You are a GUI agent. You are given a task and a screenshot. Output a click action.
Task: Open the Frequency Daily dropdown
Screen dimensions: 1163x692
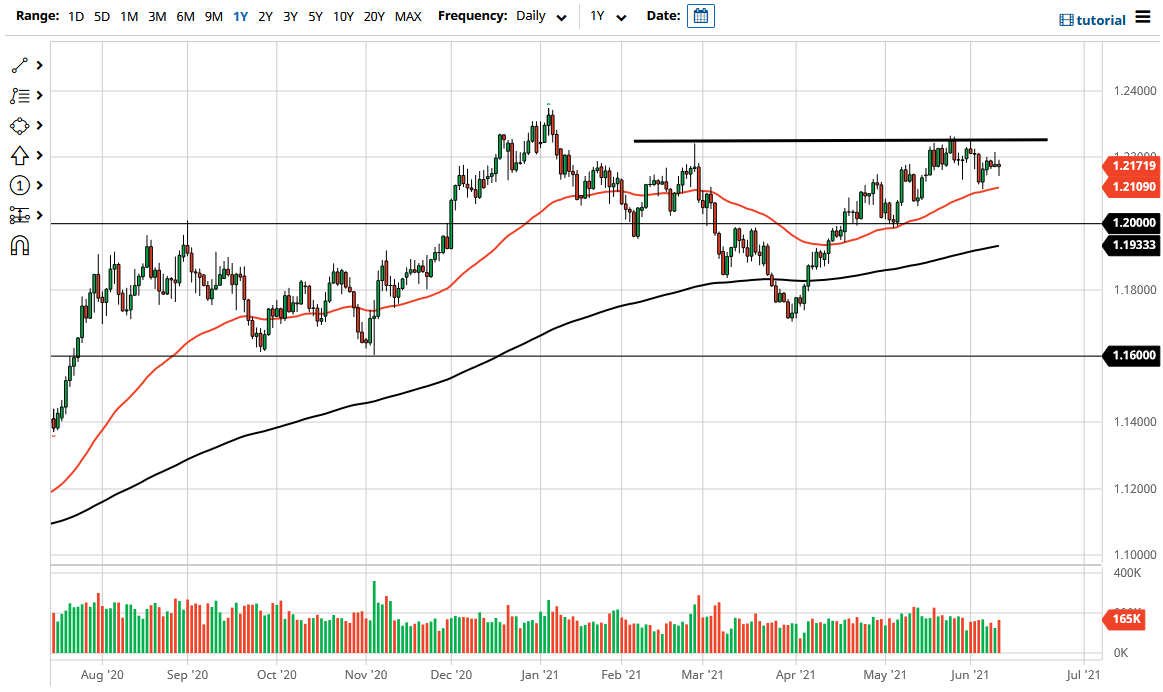click(x=541, y=16)
